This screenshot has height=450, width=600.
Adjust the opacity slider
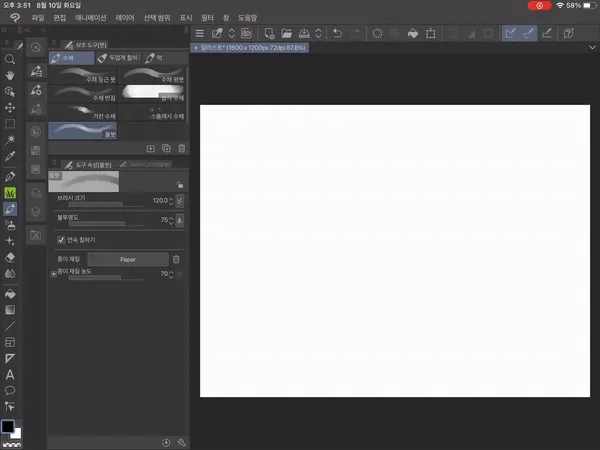tap(106, 224)
